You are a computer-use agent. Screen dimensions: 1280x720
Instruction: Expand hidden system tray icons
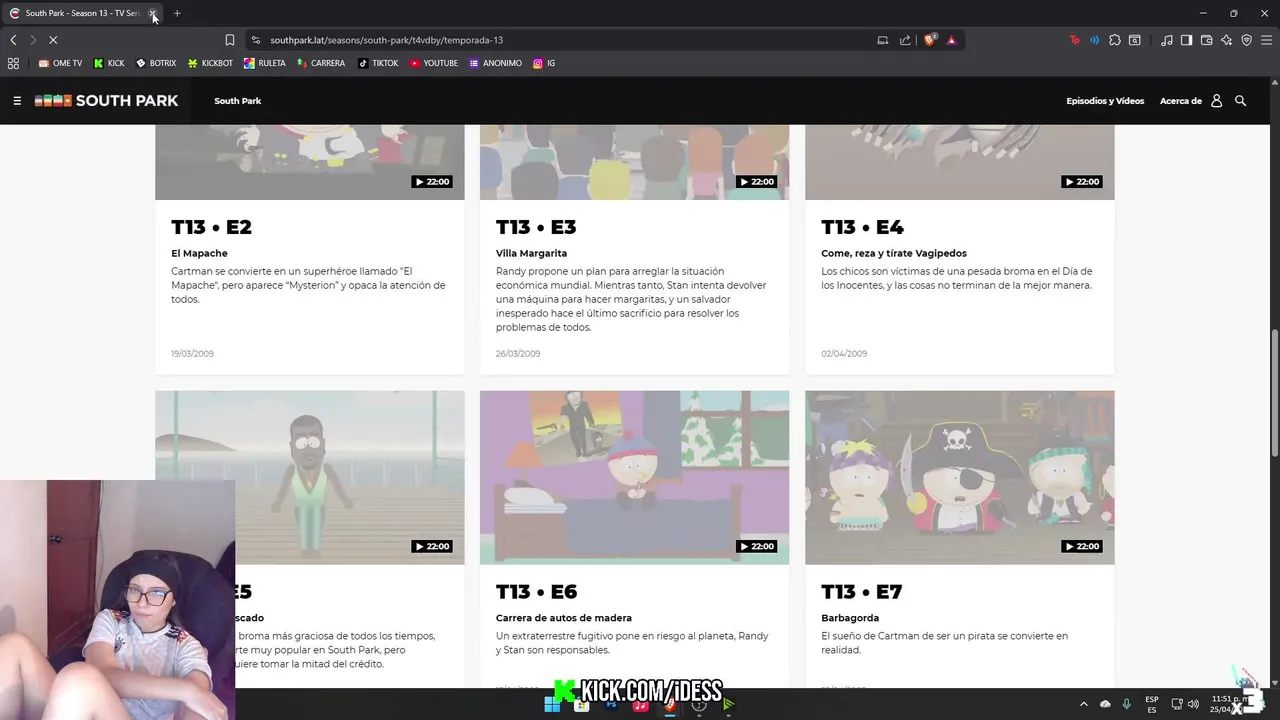(x=1083, y=704)
